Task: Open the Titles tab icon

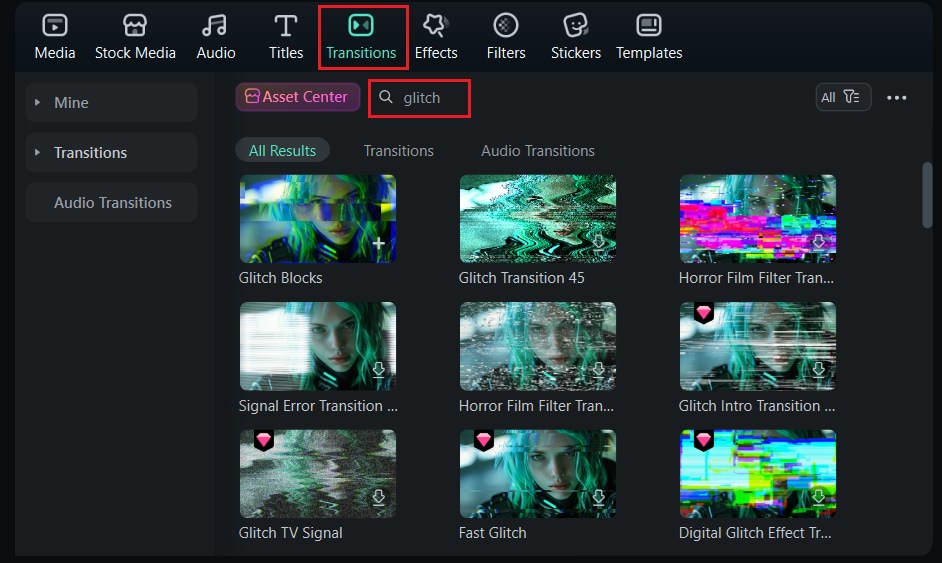Action: click(x=285, y=25)
